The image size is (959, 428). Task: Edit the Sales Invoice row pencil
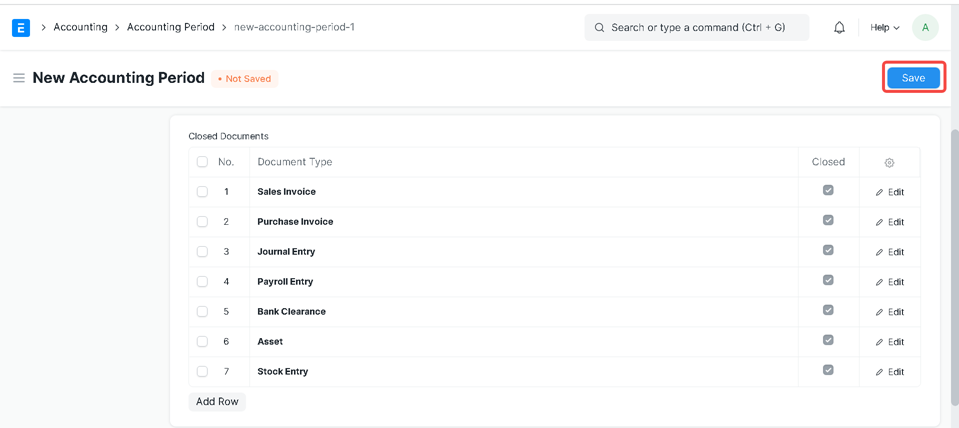click(889, 192)
